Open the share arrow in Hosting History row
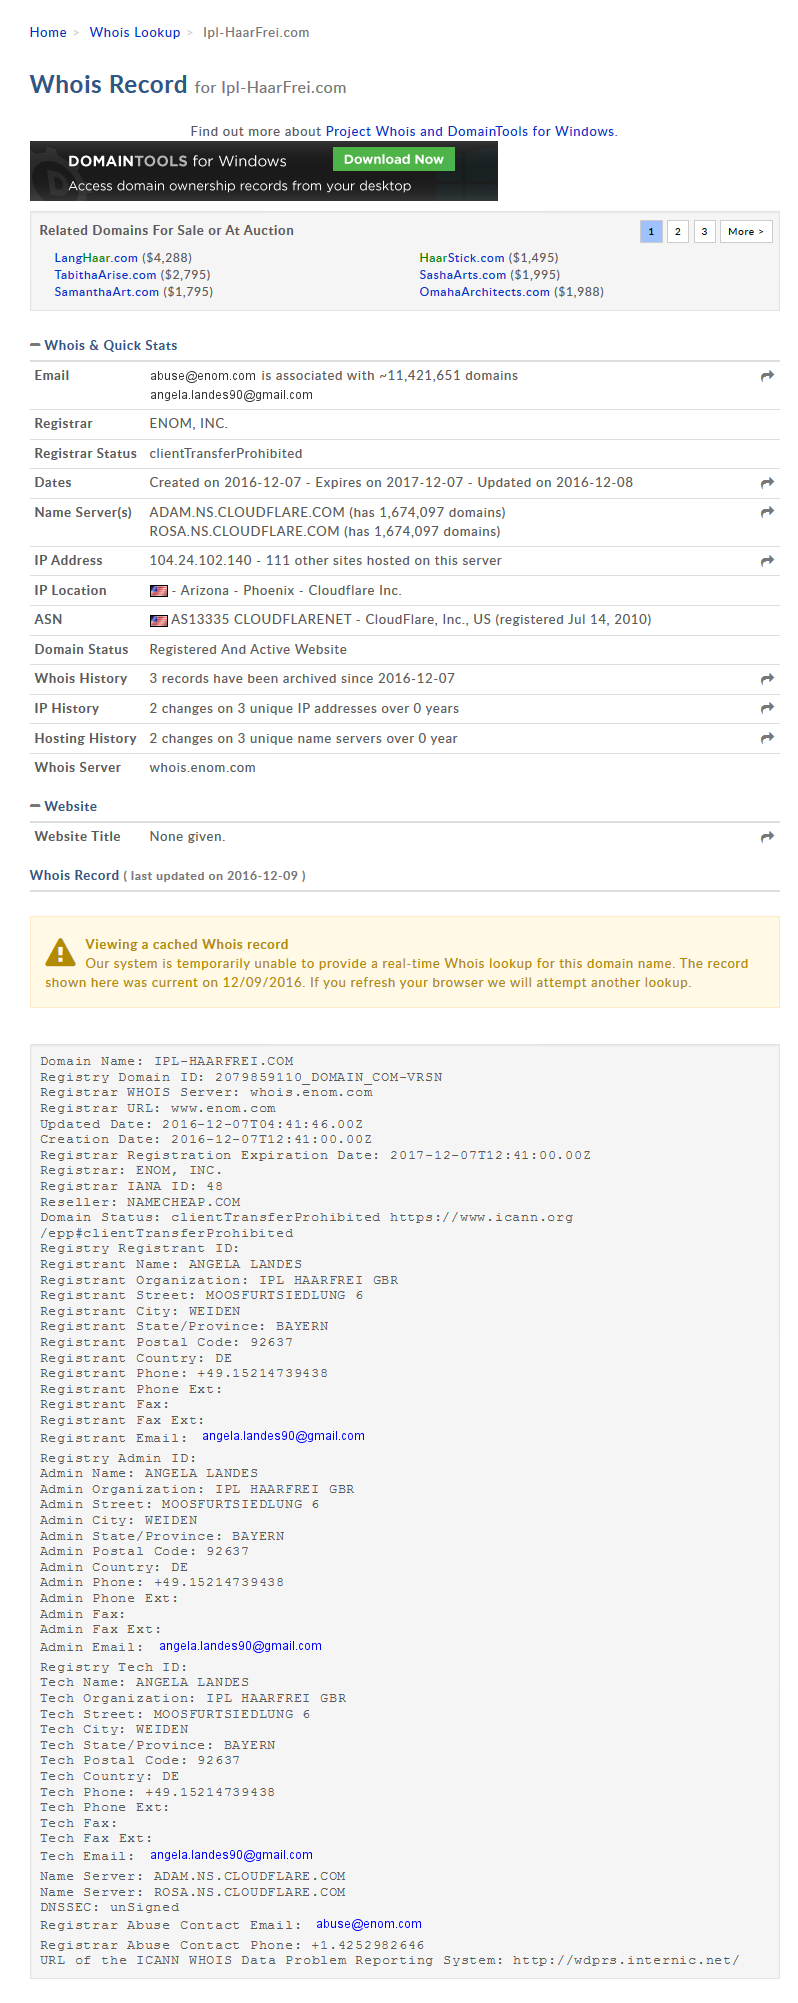Viewport: 798px width, 2003px height. click(x=767, y=738)
